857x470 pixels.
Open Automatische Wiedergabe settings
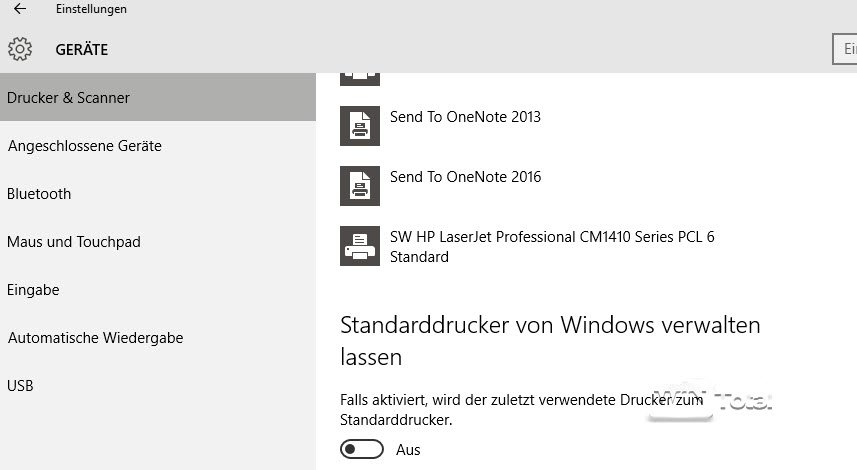point(95,338)
